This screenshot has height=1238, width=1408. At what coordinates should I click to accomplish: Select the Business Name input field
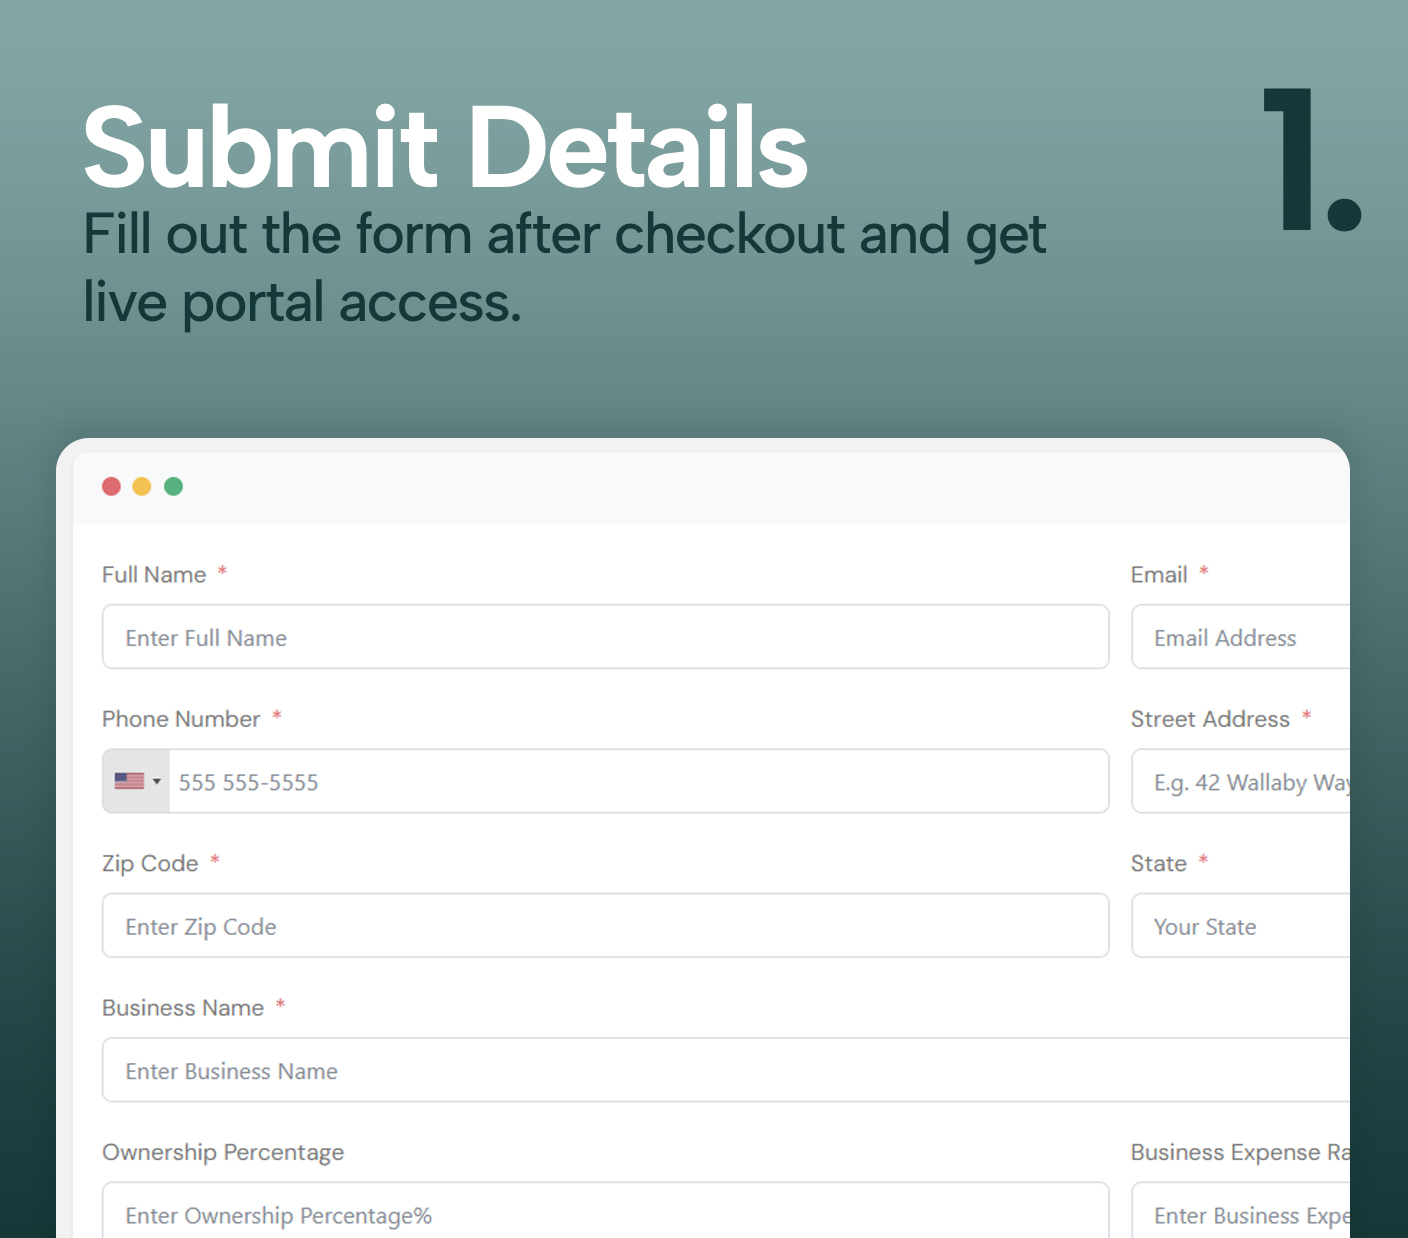[x=726, y=1070]
